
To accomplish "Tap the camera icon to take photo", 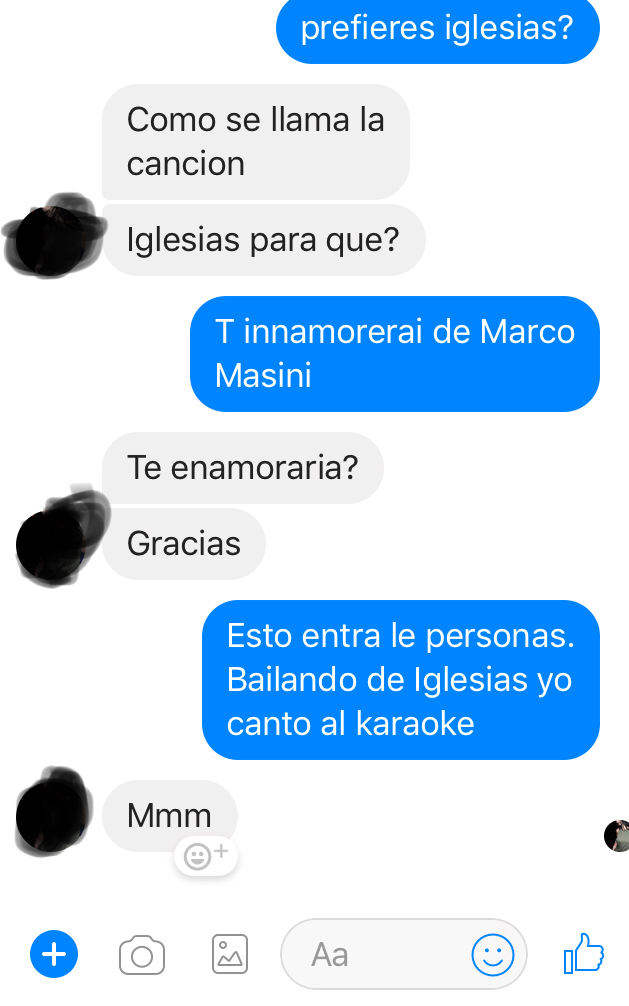I will tap(142, 955).
